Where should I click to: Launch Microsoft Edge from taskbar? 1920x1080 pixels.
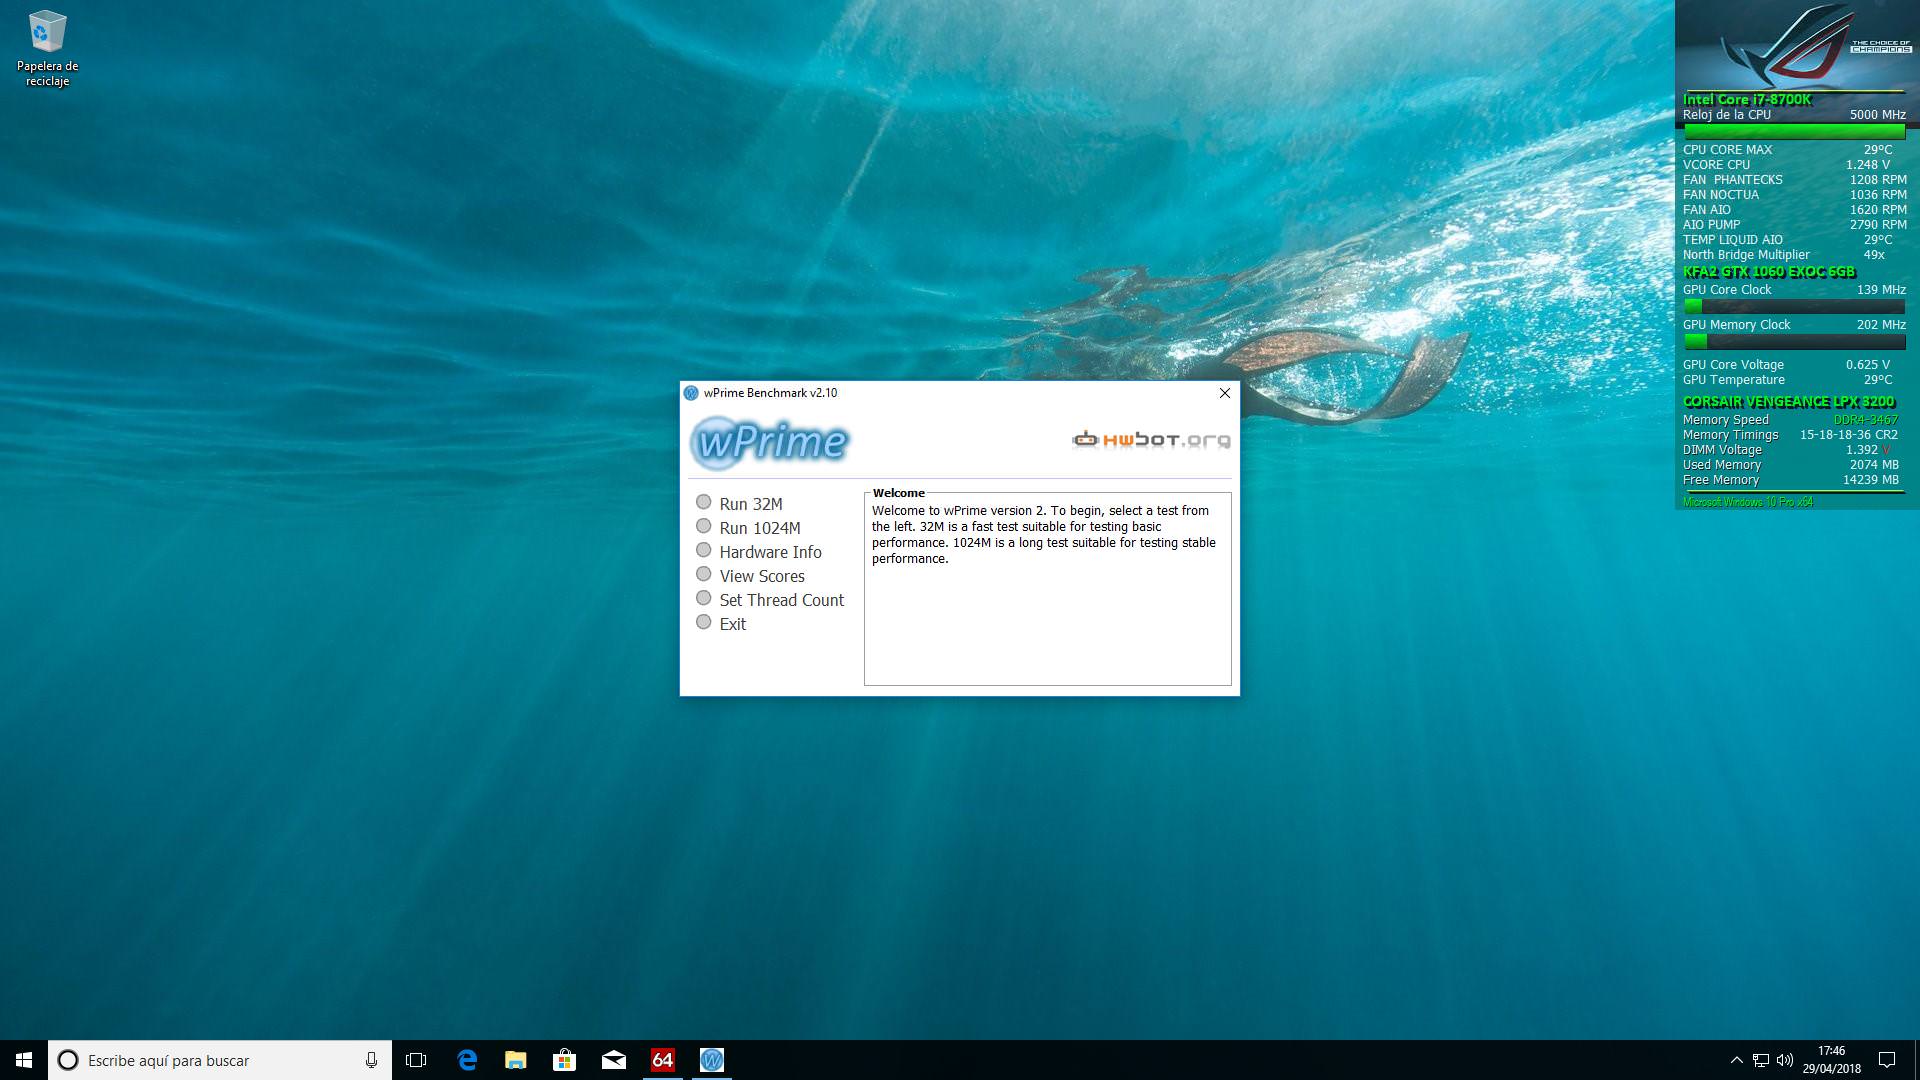(467, 1060)
